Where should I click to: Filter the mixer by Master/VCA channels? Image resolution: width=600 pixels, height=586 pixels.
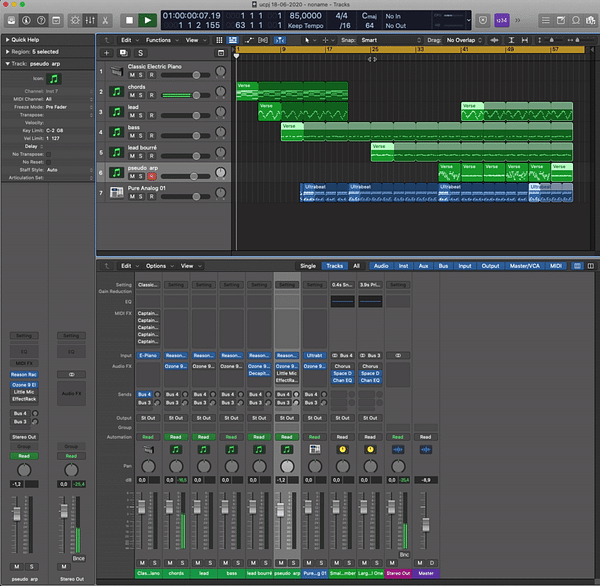pyautogui.click(x=523, y=266)
